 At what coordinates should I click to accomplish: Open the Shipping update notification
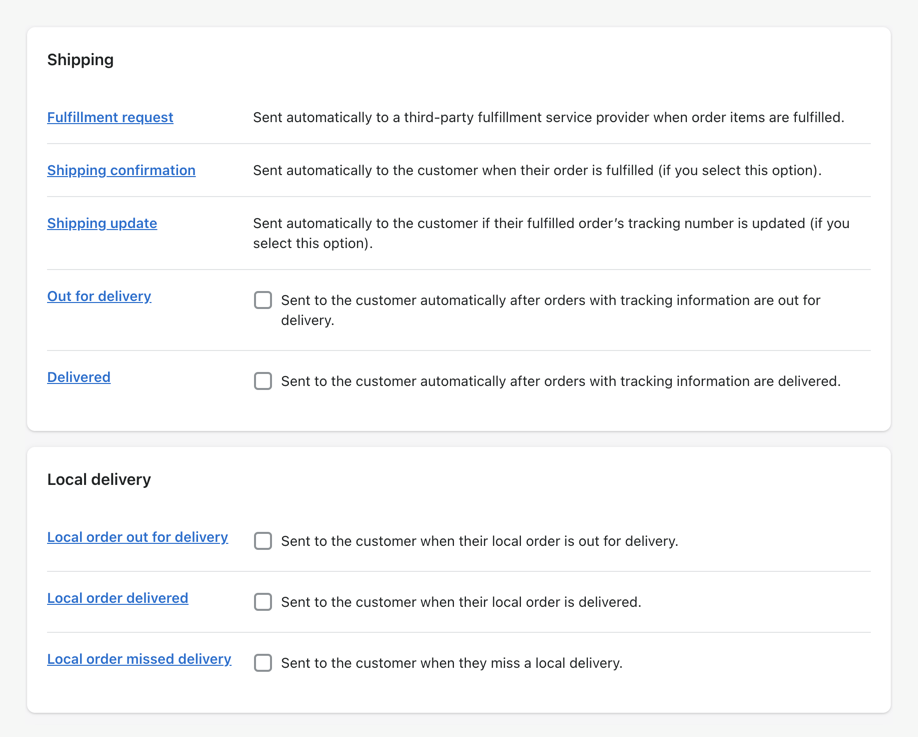tap(101, 223)
